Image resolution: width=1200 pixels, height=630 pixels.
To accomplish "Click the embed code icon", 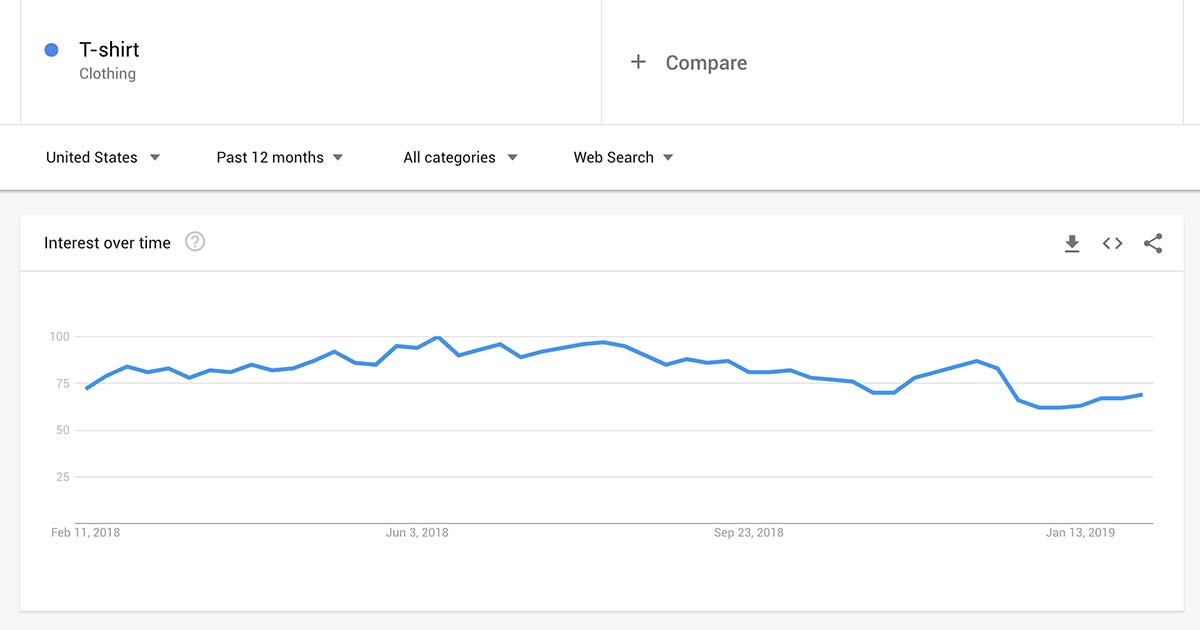I will [1112, 243].
